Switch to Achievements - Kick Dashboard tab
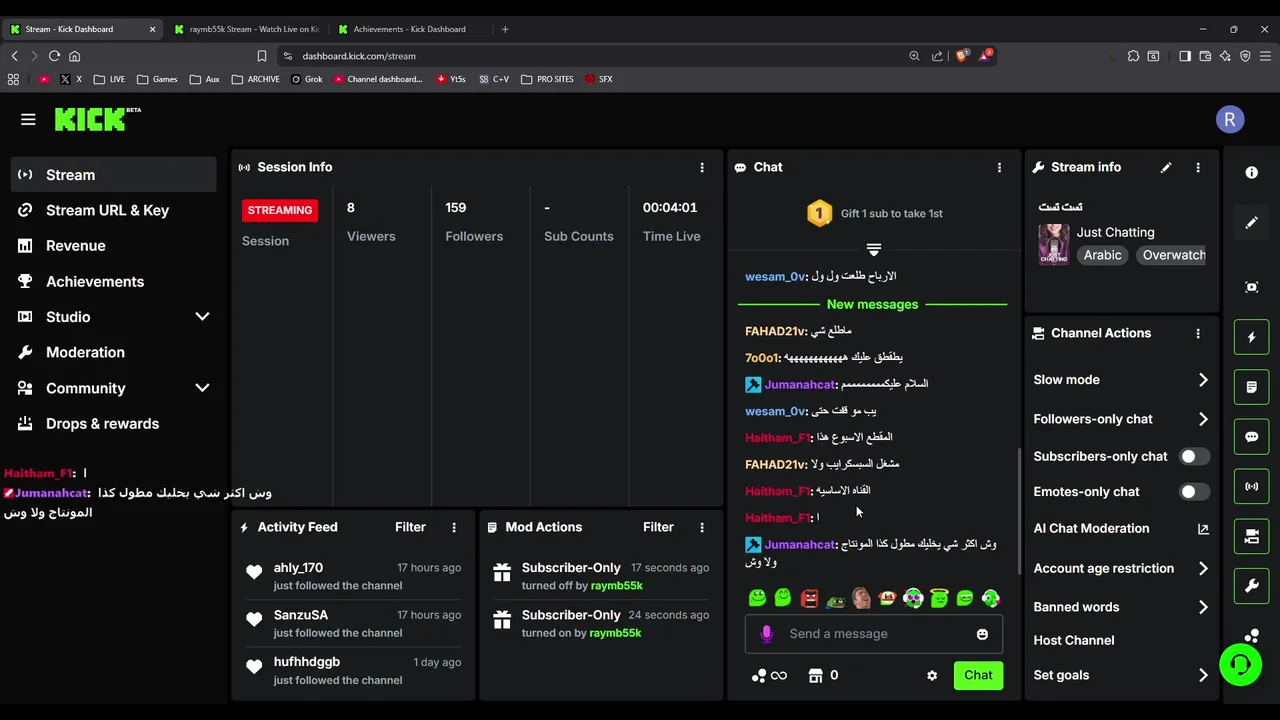The width and height of the screenshot is (1280, 720). pyautogui.click(x=410, y=29)
